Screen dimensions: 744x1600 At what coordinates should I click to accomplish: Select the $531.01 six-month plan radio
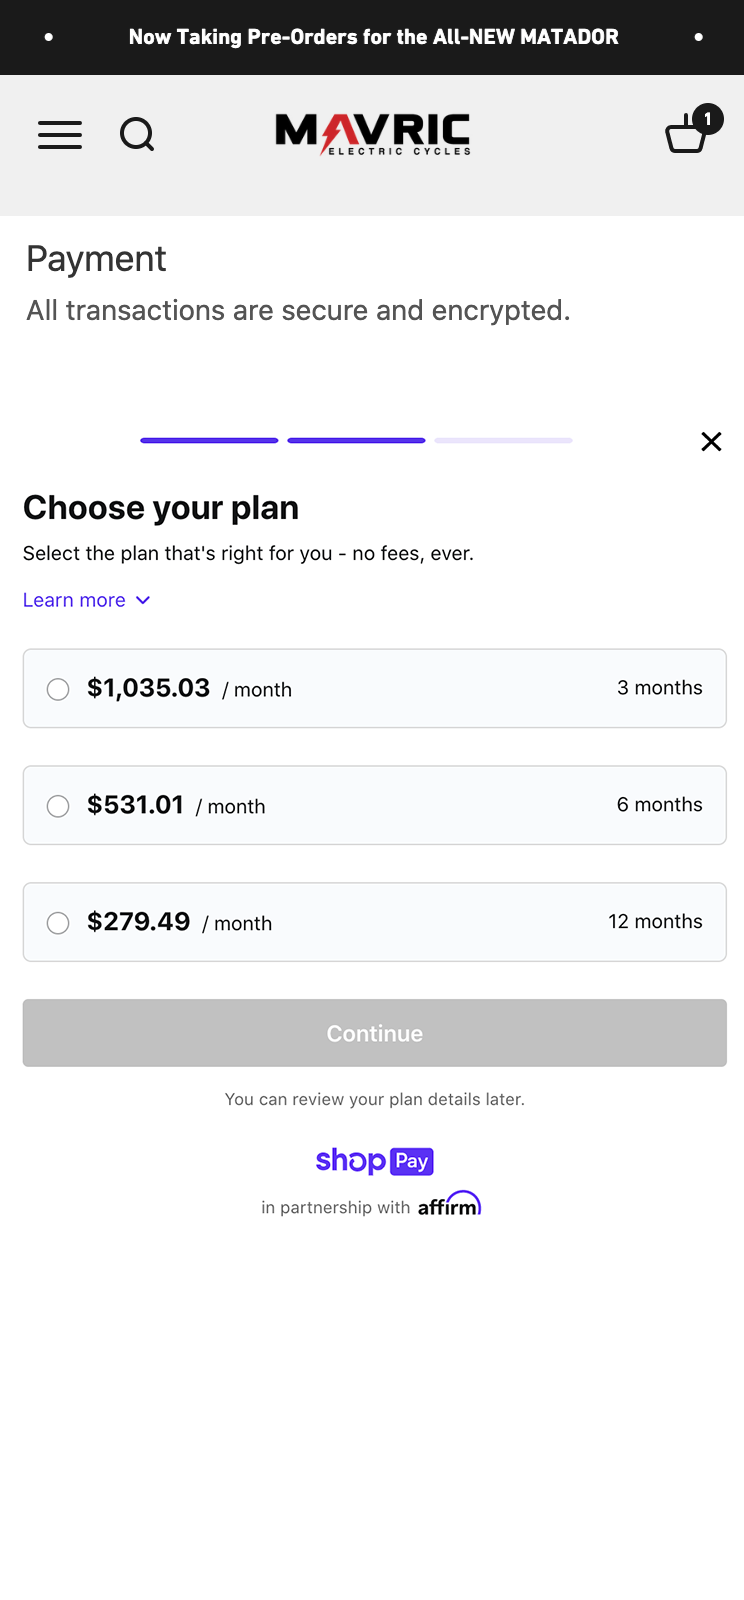(58, 806)
